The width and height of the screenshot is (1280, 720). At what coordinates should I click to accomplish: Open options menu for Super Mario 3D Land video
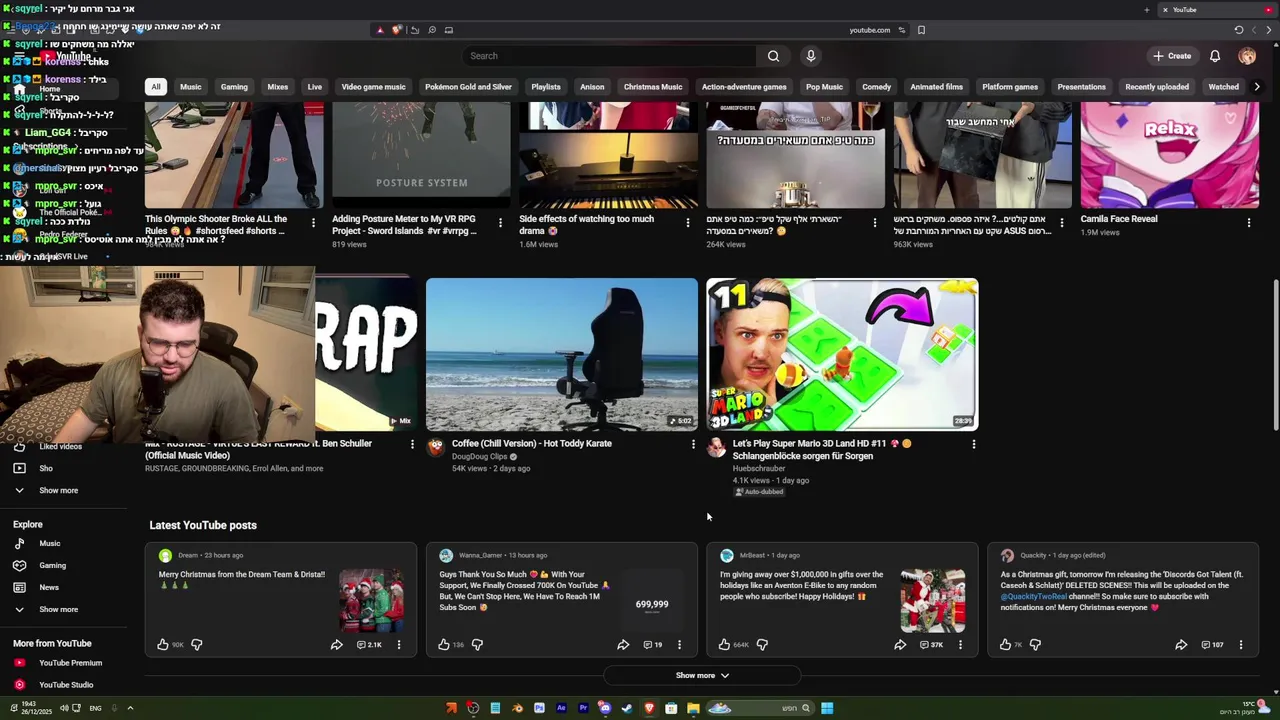(x=974, y=444)
